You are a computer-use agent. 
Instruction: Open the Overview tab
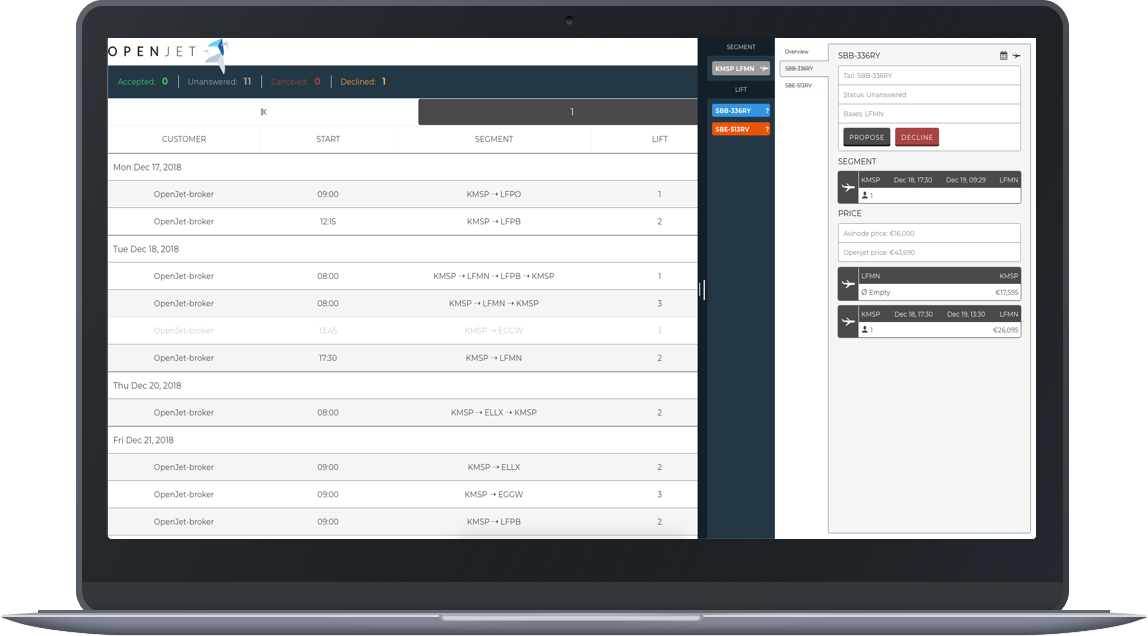[797, 51]
